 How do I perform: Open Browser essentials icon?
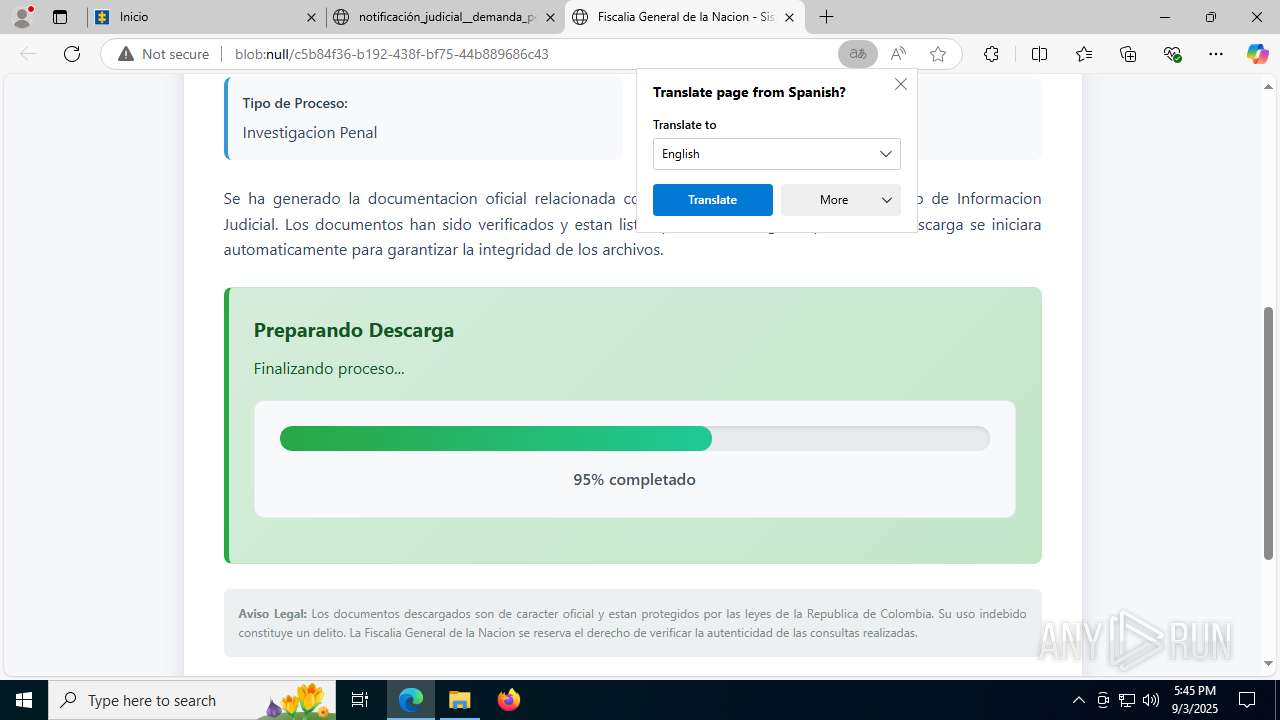tap(1172, 54)
